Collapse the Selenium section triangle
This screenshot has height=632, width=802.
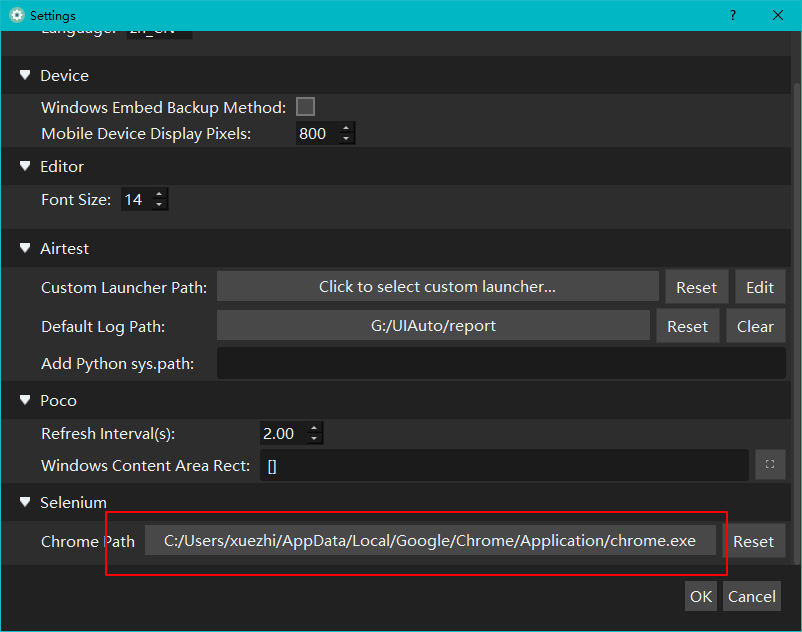pos(25,502)
